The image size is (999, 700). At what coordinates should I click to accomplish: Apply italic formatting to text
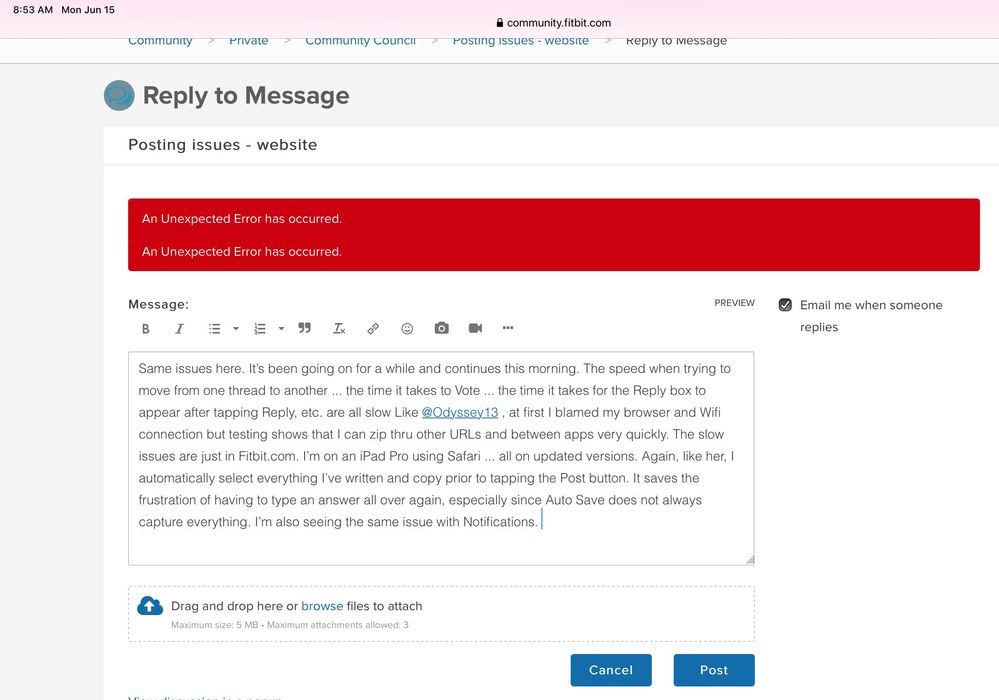click(x=180, y=329)
